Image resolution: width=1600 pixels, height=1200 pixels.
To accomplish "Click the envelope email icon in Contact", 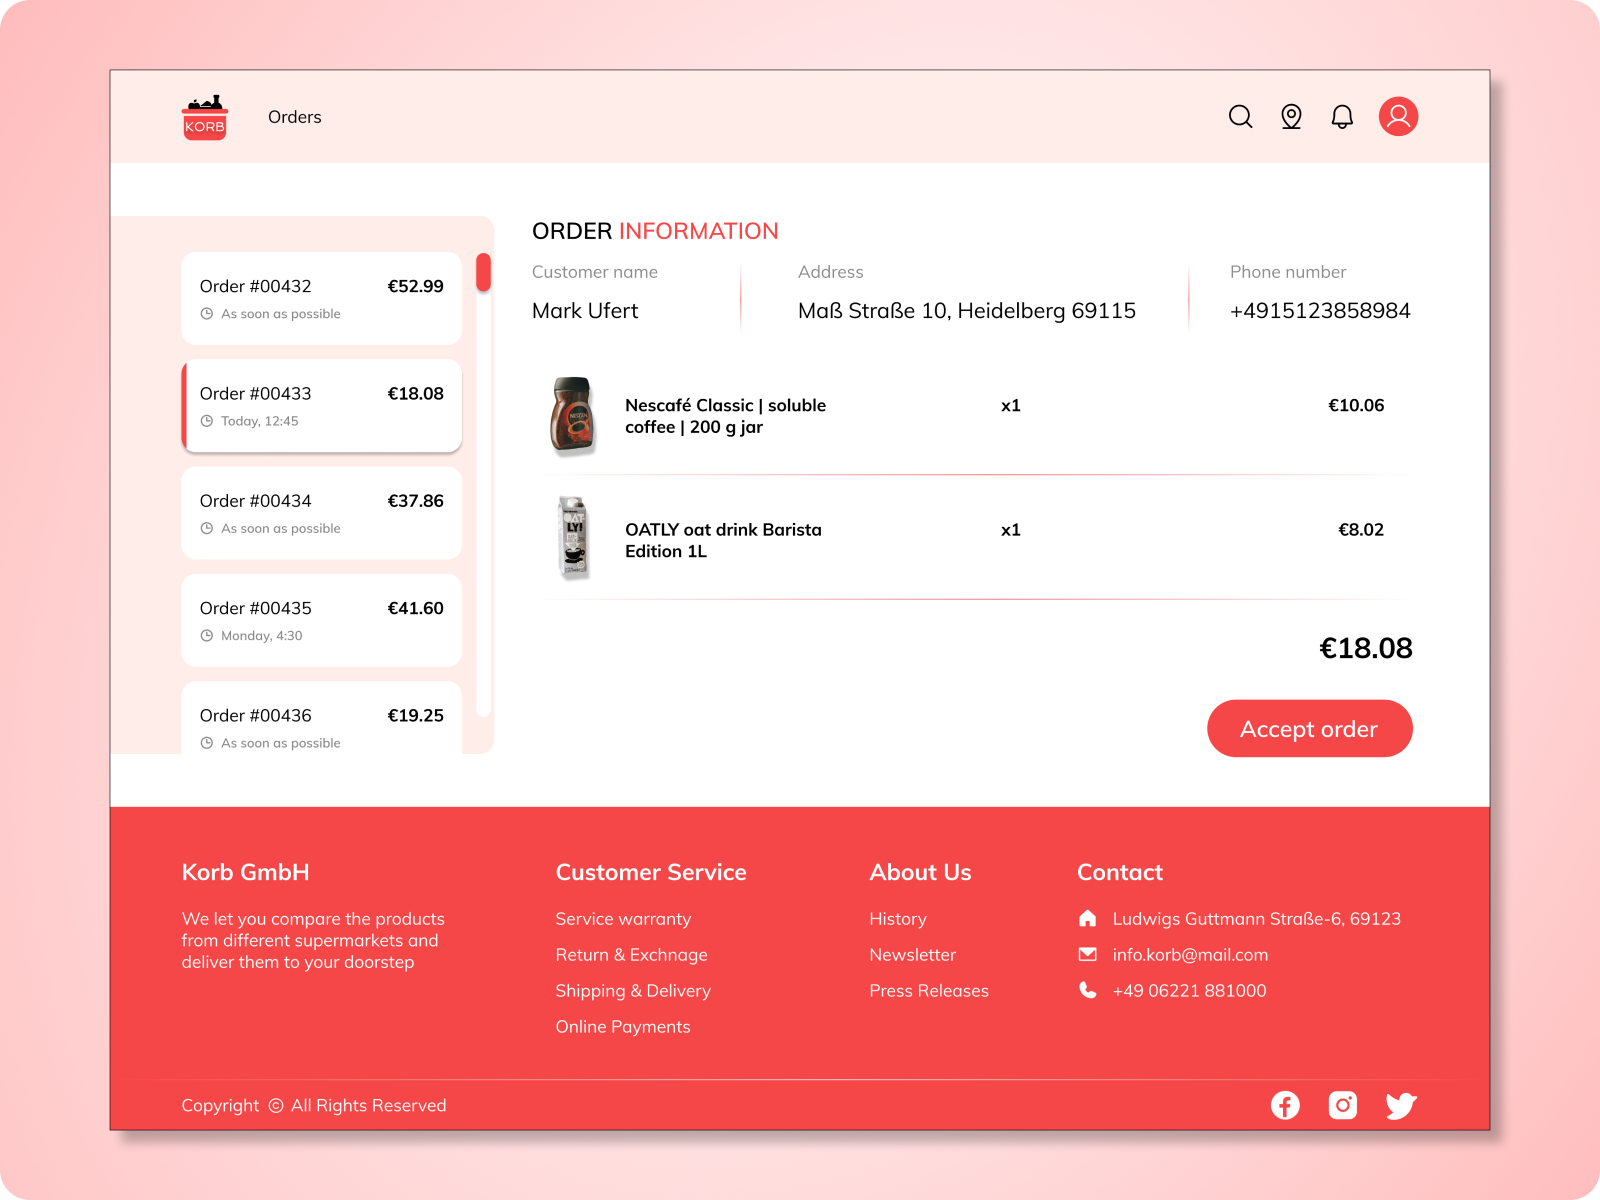I will pyautogui.click(x=1088, y=954).
